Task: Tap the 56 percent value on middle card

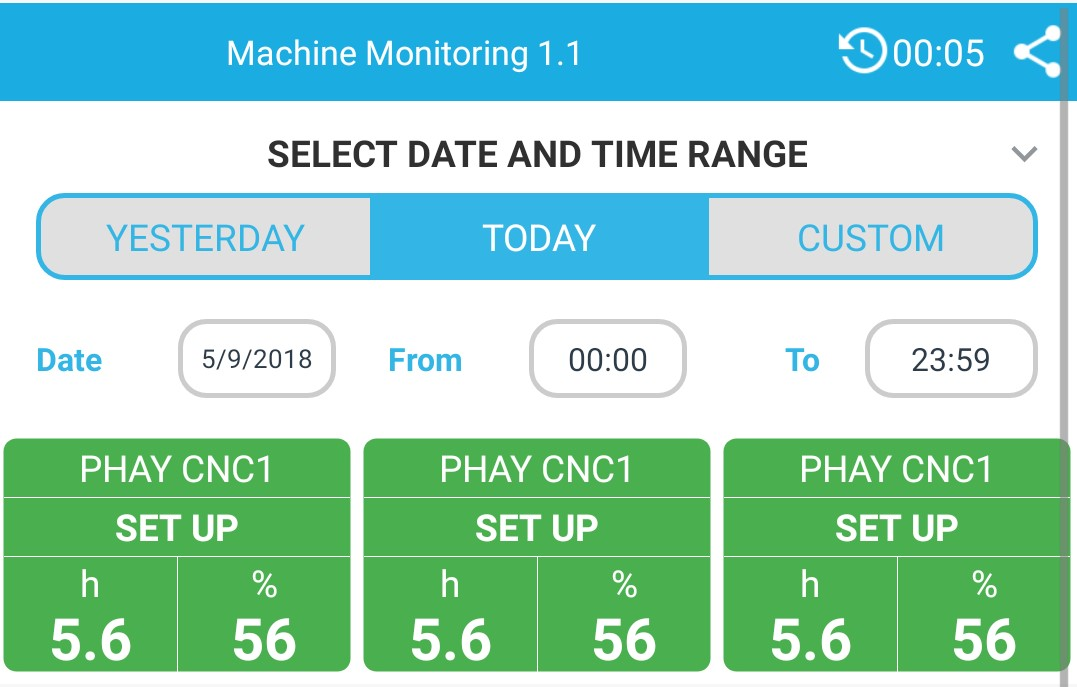Action: click(x=624, y=640)
